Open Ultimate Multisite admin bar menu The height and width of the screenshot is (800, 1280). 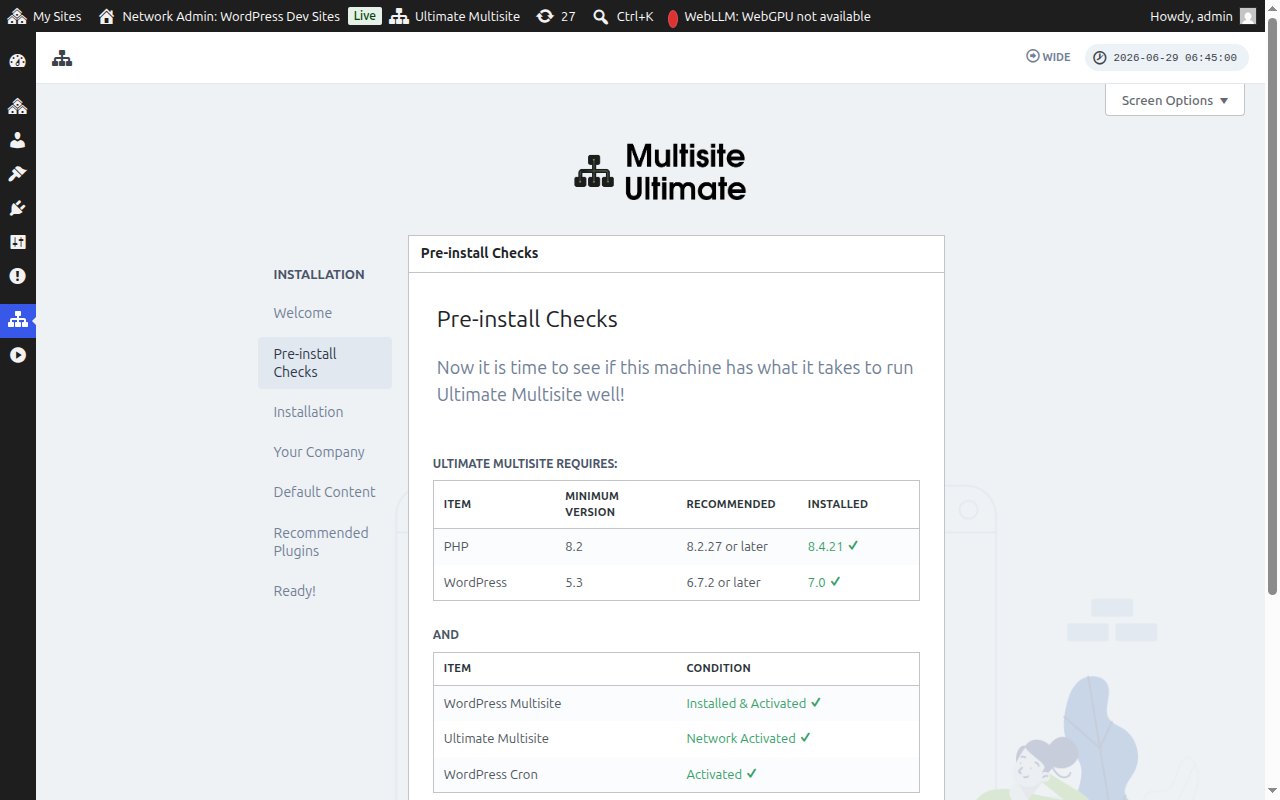455,16
